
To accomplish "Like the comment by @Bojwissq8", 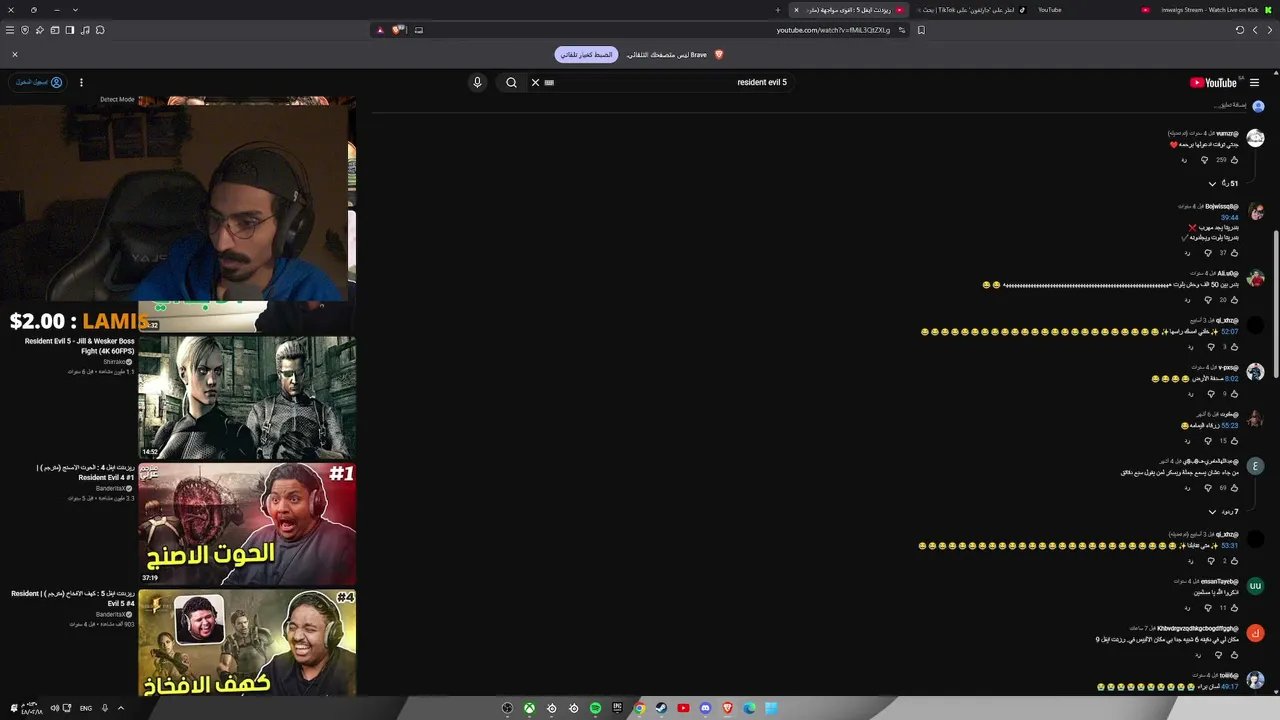I will (1234, 253).
